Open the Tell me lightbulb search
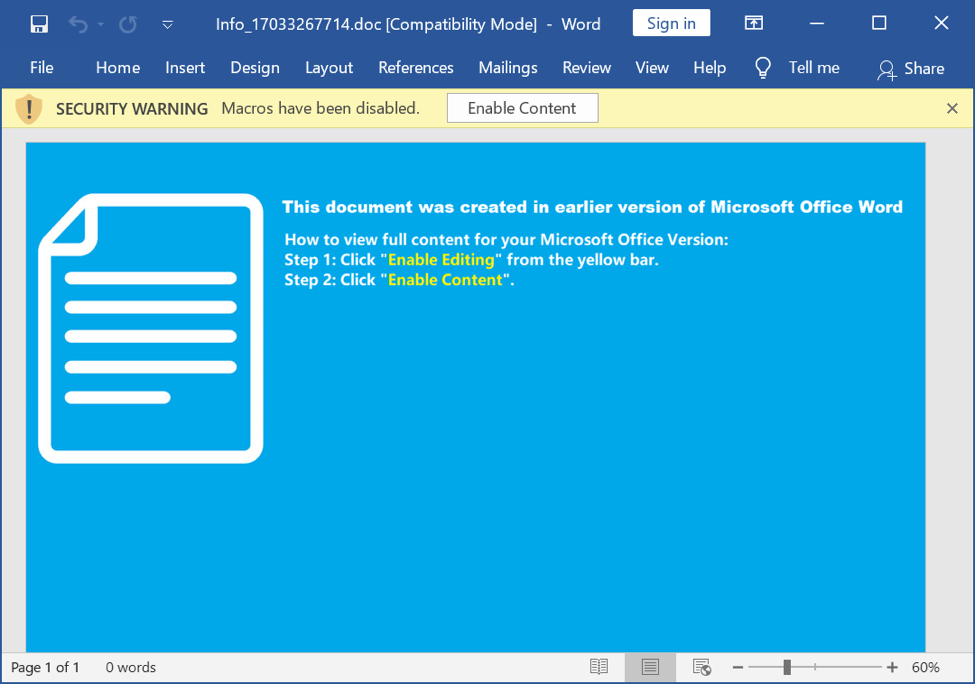This screenshot has width=975, height=684. click(x=763, y=67)
